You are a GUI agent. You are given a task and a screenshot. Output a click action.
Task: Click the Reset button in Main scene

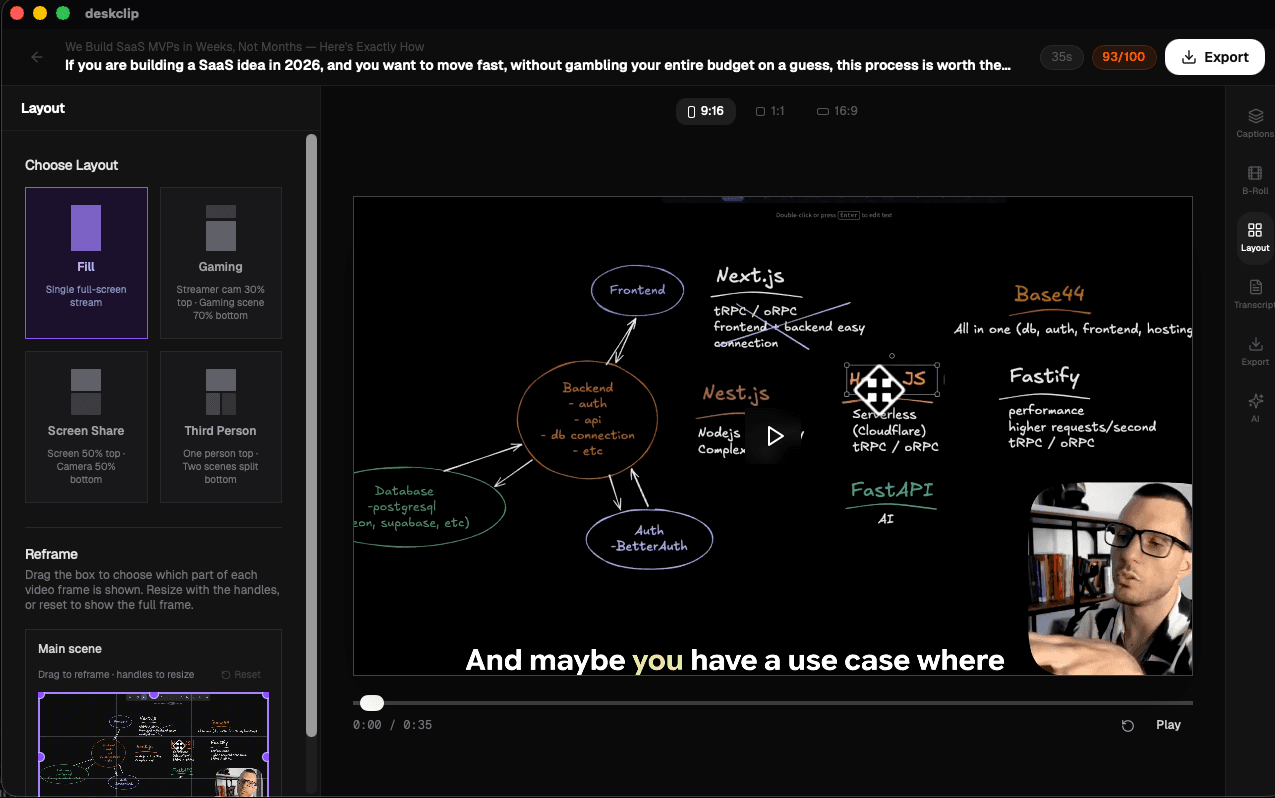[x=241, y=675]
